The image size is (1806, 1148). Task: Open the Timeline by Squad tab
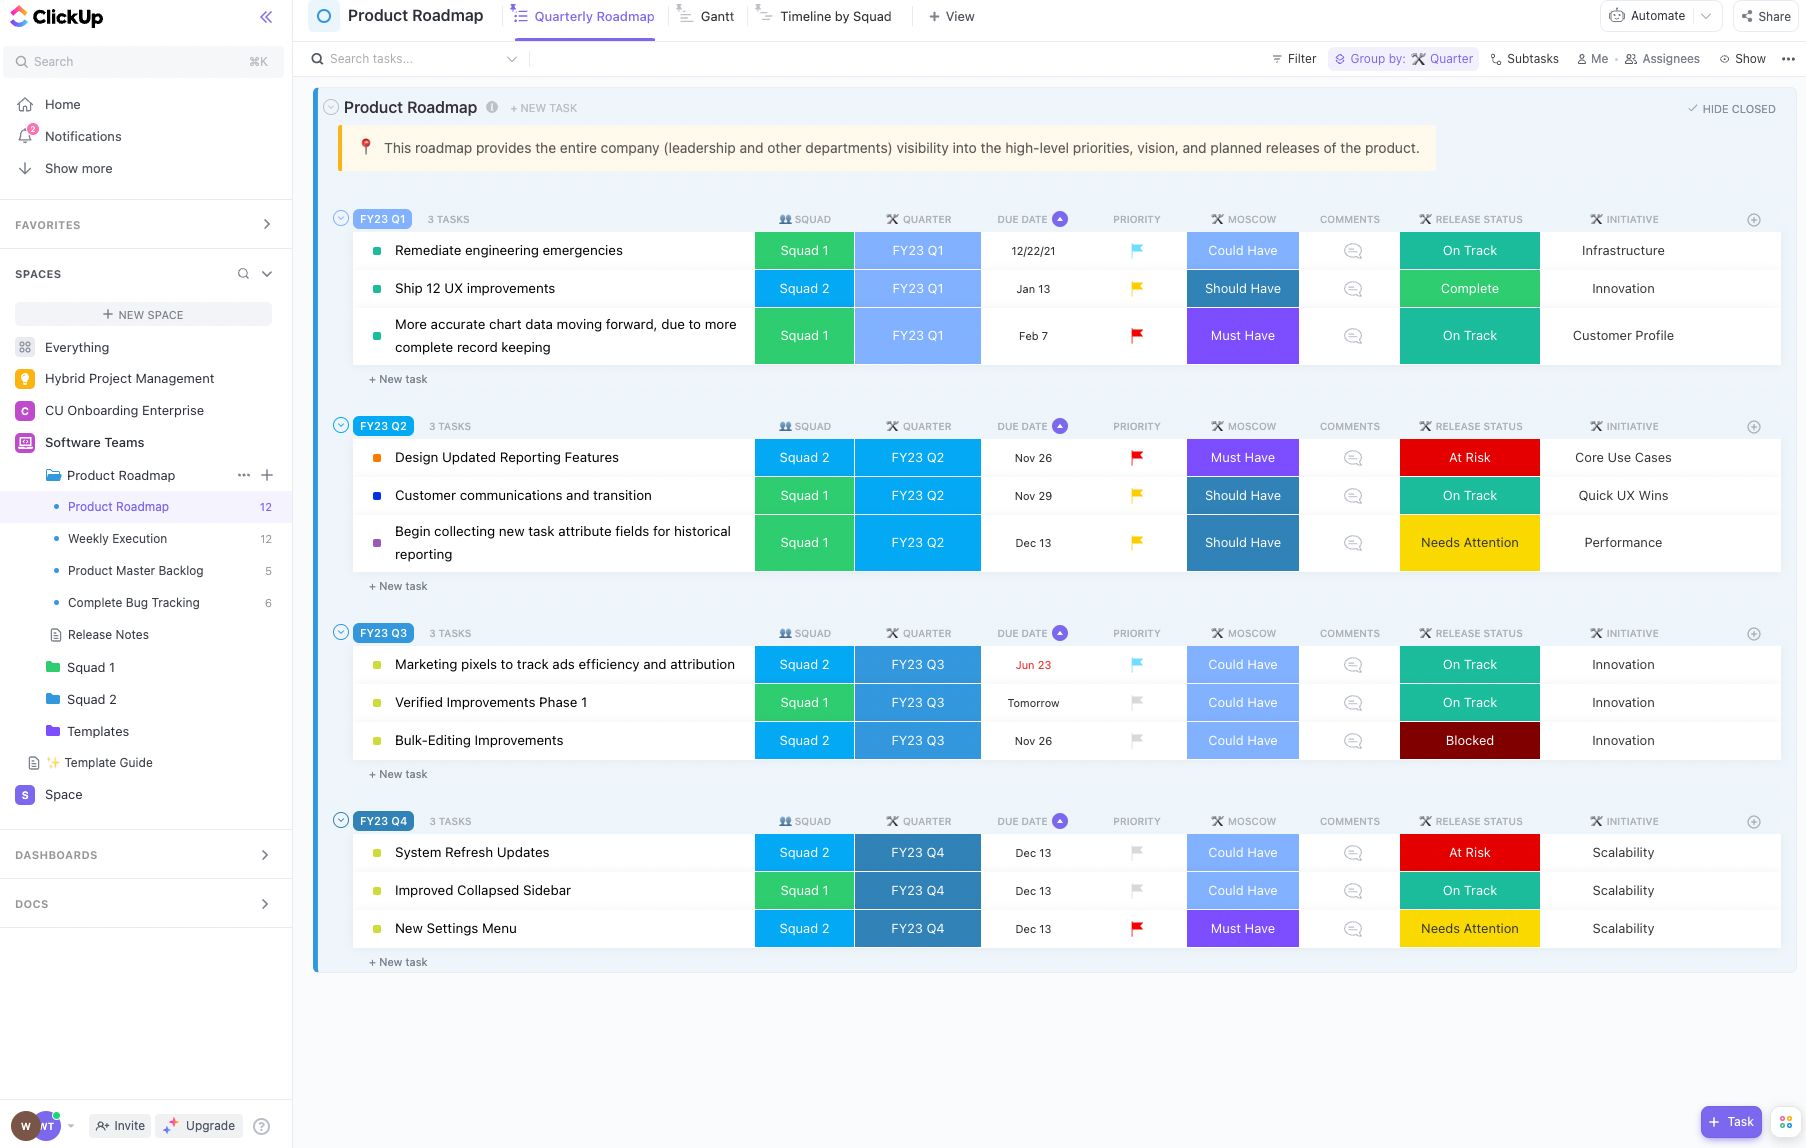(824, 17)
